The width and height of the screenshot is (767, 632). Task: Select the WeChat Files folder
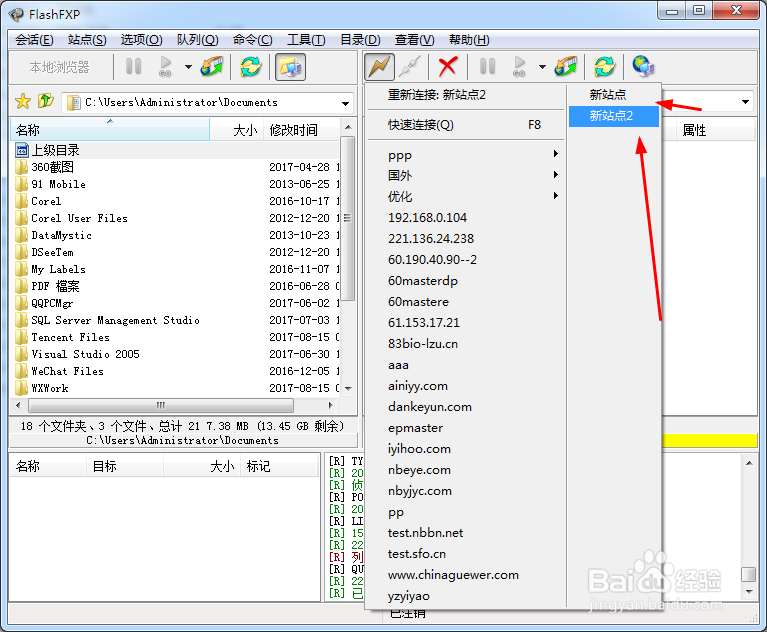[x=60, y=371]
